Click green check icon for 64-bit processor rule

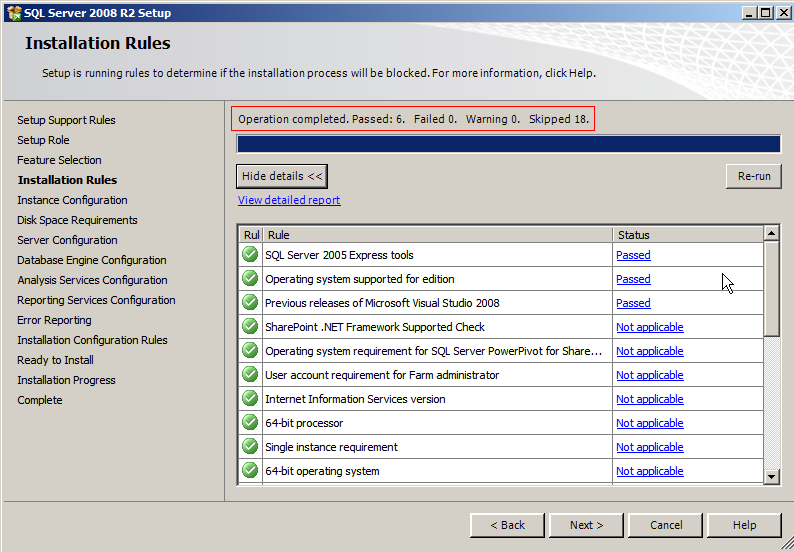250,422
